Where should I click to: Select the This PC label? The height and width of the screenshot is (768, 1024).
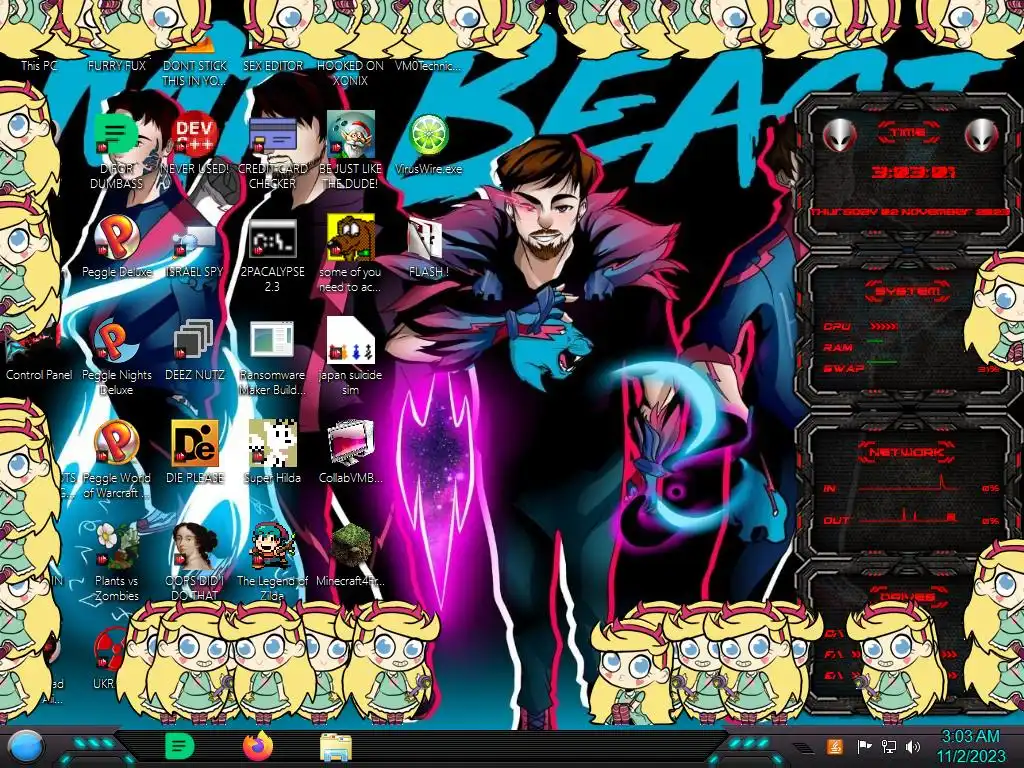click(39, 65)
